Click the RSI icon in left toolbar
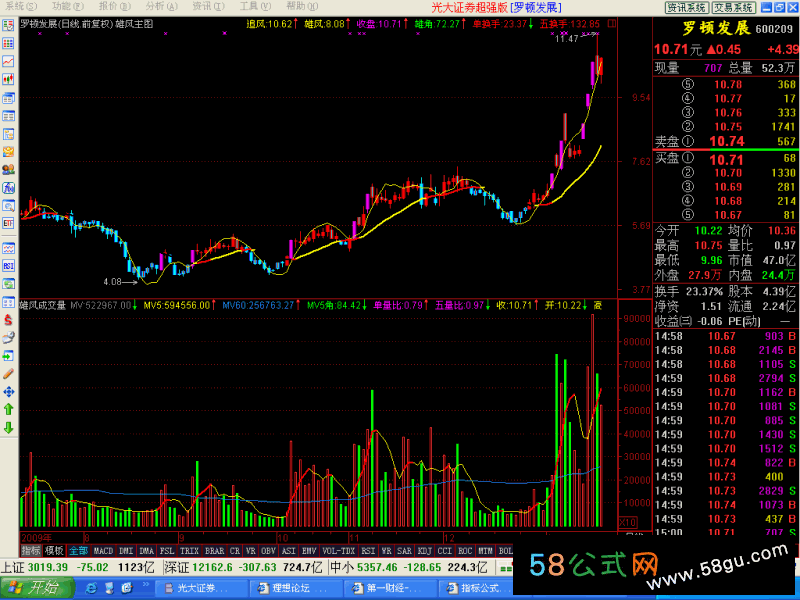This screenshot has height=600, width=800. [x=8, y=266]
